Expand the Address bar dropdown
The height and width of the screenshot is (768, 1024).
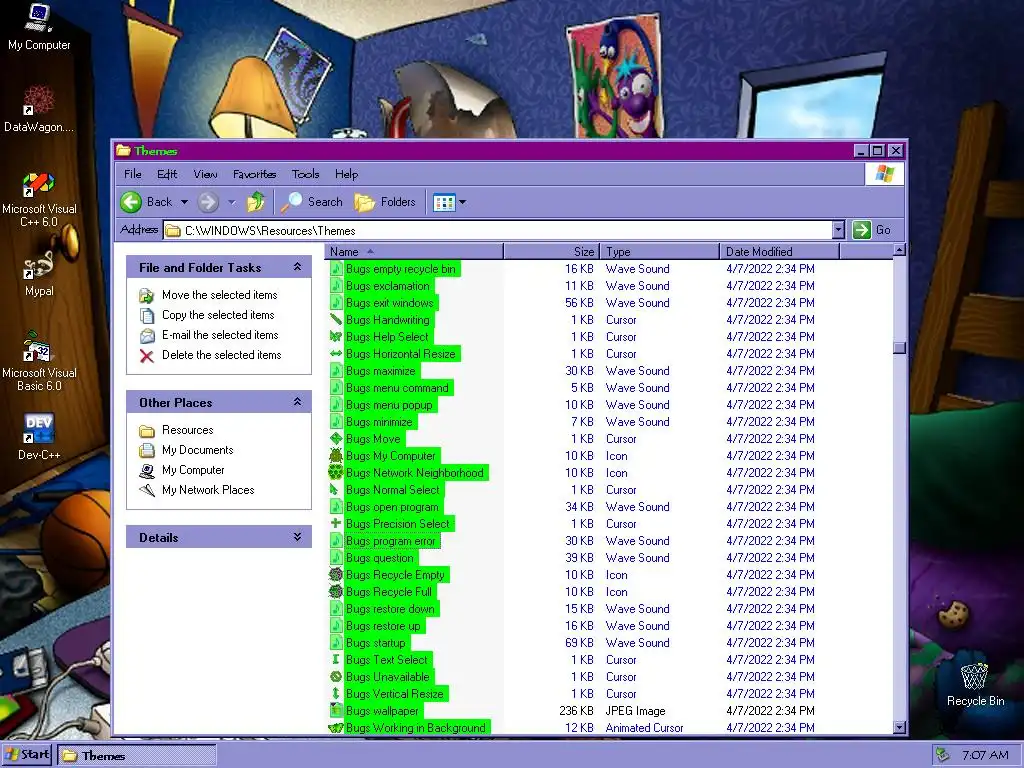pos(839,230)
